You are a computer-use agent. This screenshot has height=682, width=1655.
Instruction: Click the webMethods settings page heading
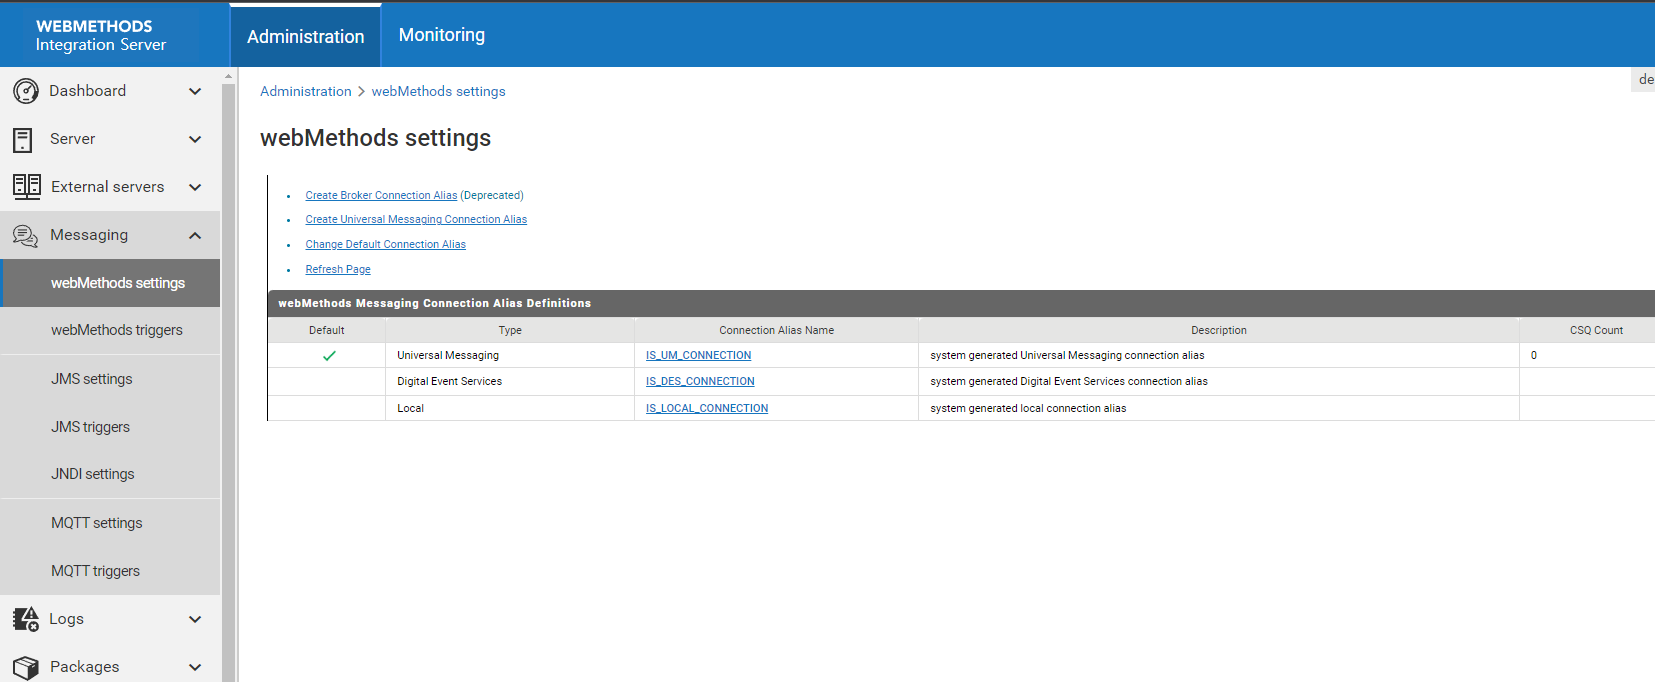(376, 138)
